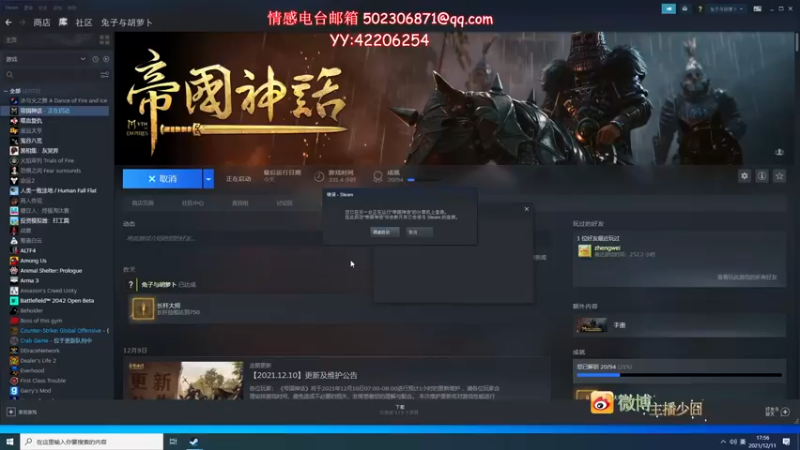Open the Windows Start menu
Screen dimensions: 800x450
point(9,442)
